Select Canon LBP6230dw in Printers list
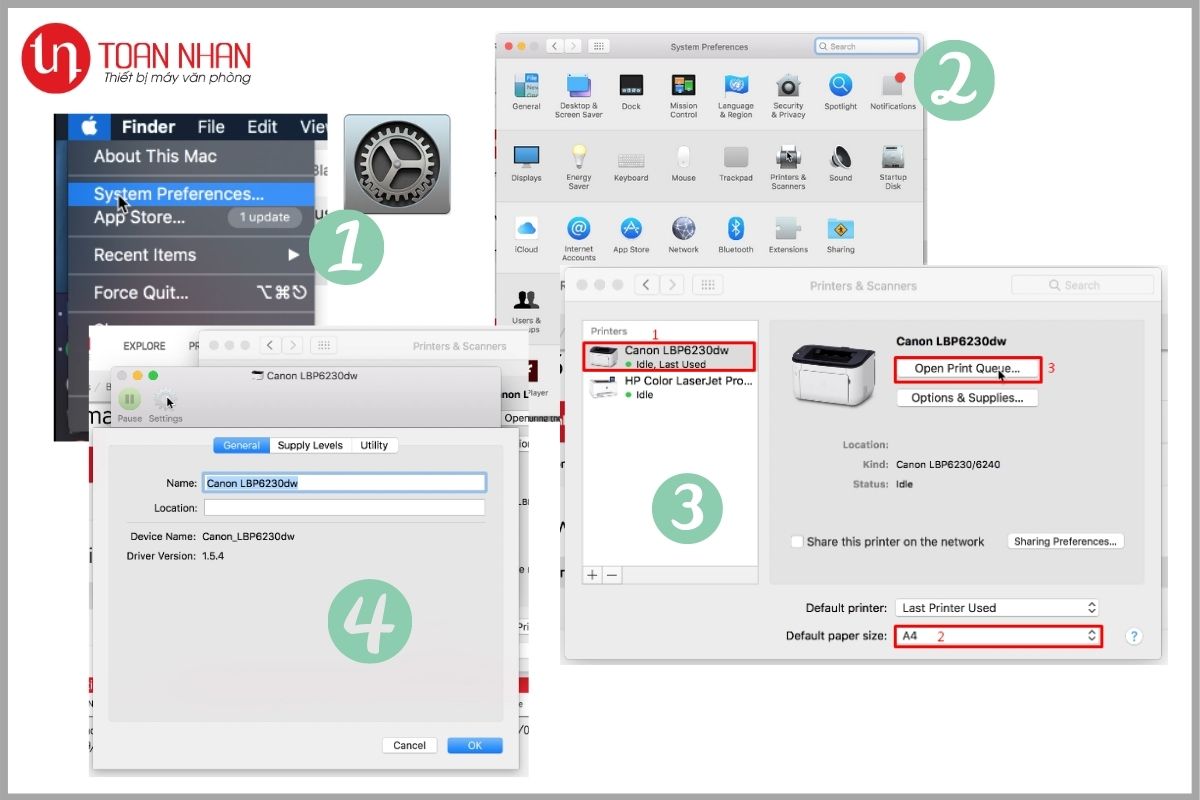 pos(670,357)
